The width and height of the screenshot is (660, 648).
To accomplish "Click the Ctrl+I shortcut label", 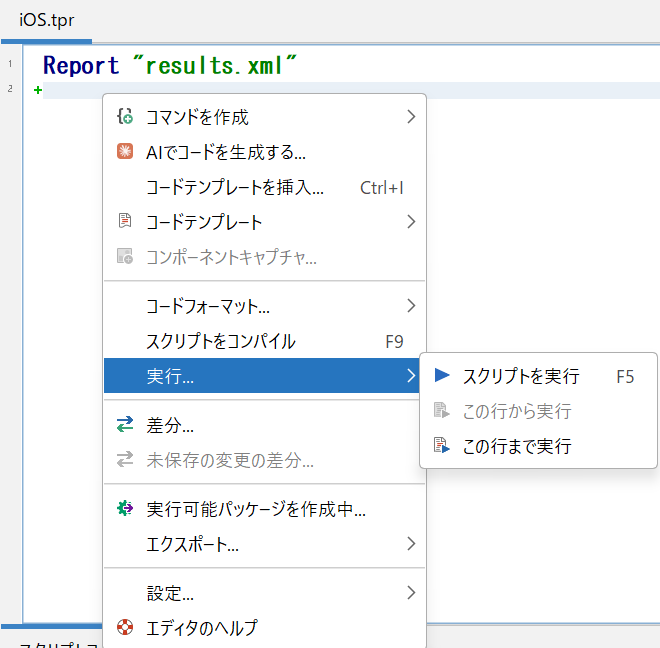I will point(381,187).
